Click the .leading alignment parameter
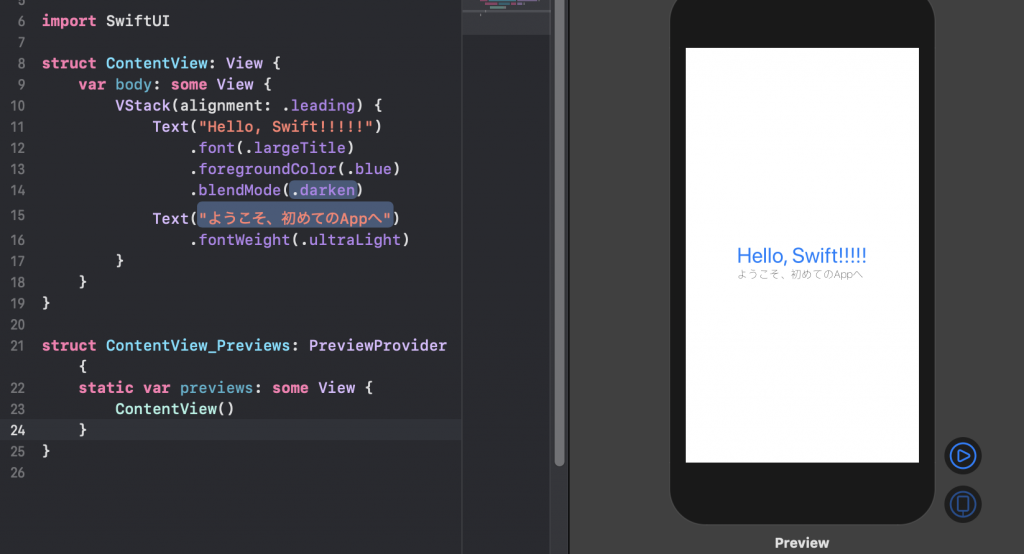Screen dimensions: 1024x554 [x=318, y=106]
